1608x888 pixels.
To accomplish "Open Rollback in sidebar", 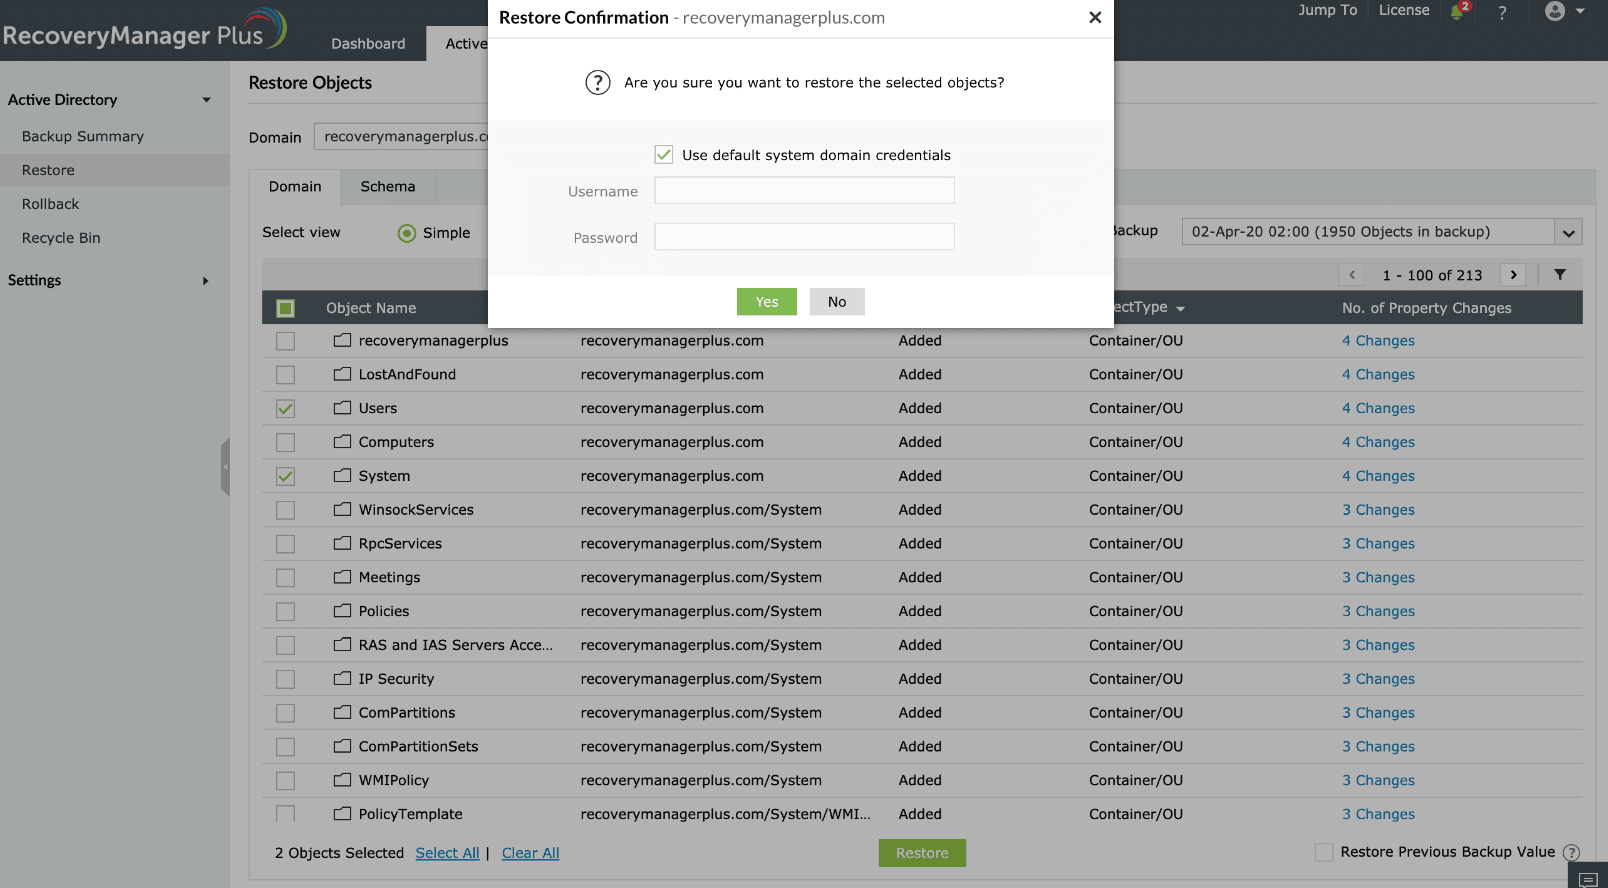I will [x=51, y=204].
